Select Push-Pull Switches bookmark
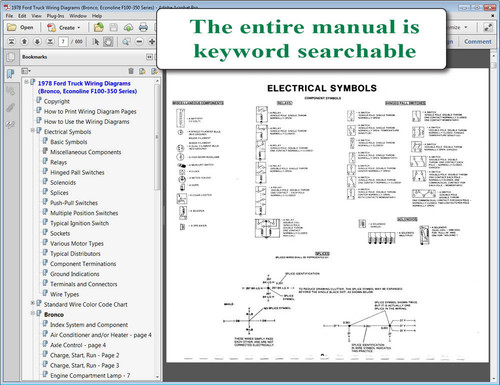500x385 pixels. point(74,203)
